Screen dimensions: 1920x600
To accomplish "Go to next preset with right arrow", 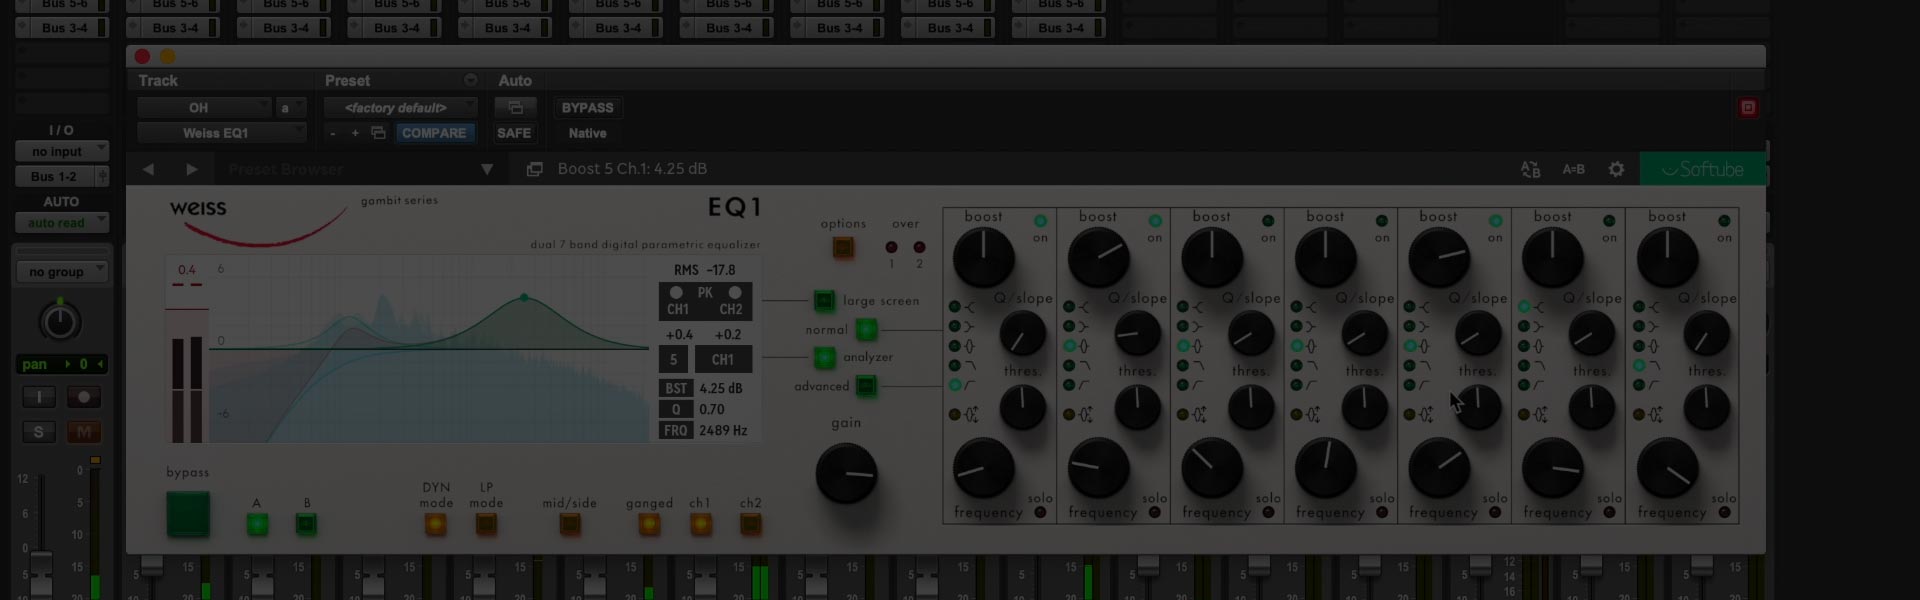I will (x=192, y=170).
